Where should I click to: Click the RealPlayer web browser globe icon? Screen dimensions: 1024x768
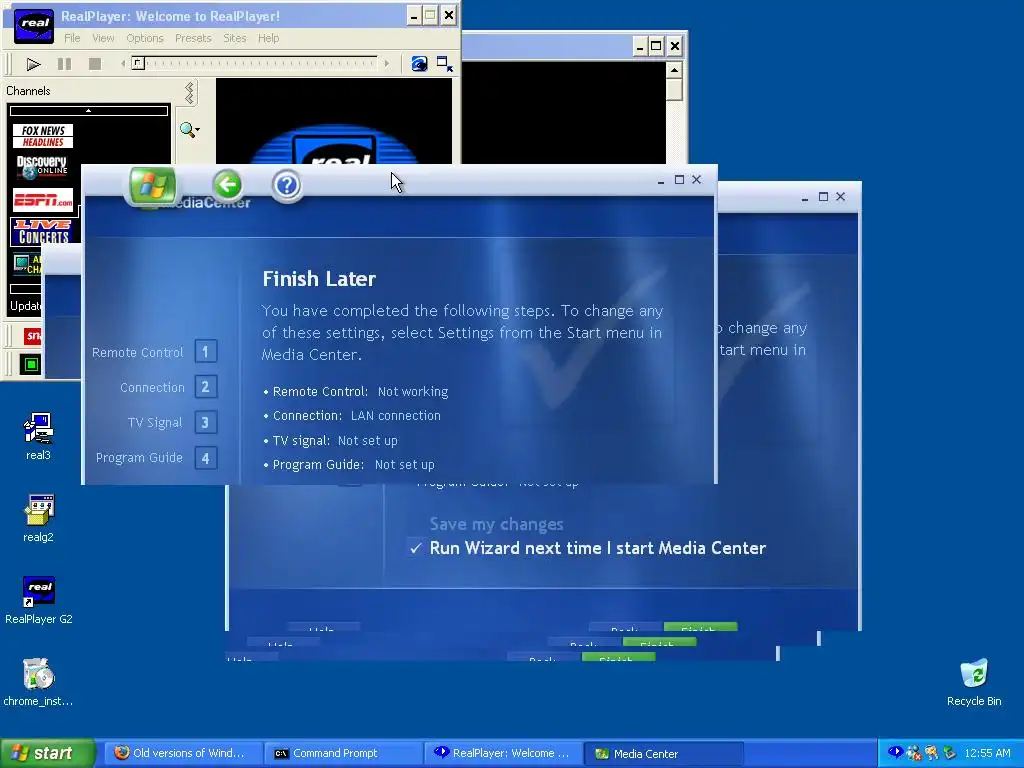(419, 63)
